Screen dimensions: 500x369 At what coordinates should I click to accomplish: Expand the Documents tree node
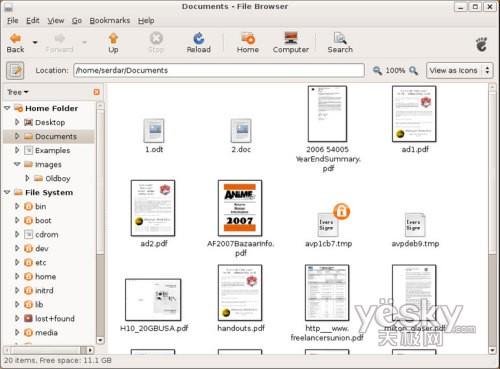[17, 136]
